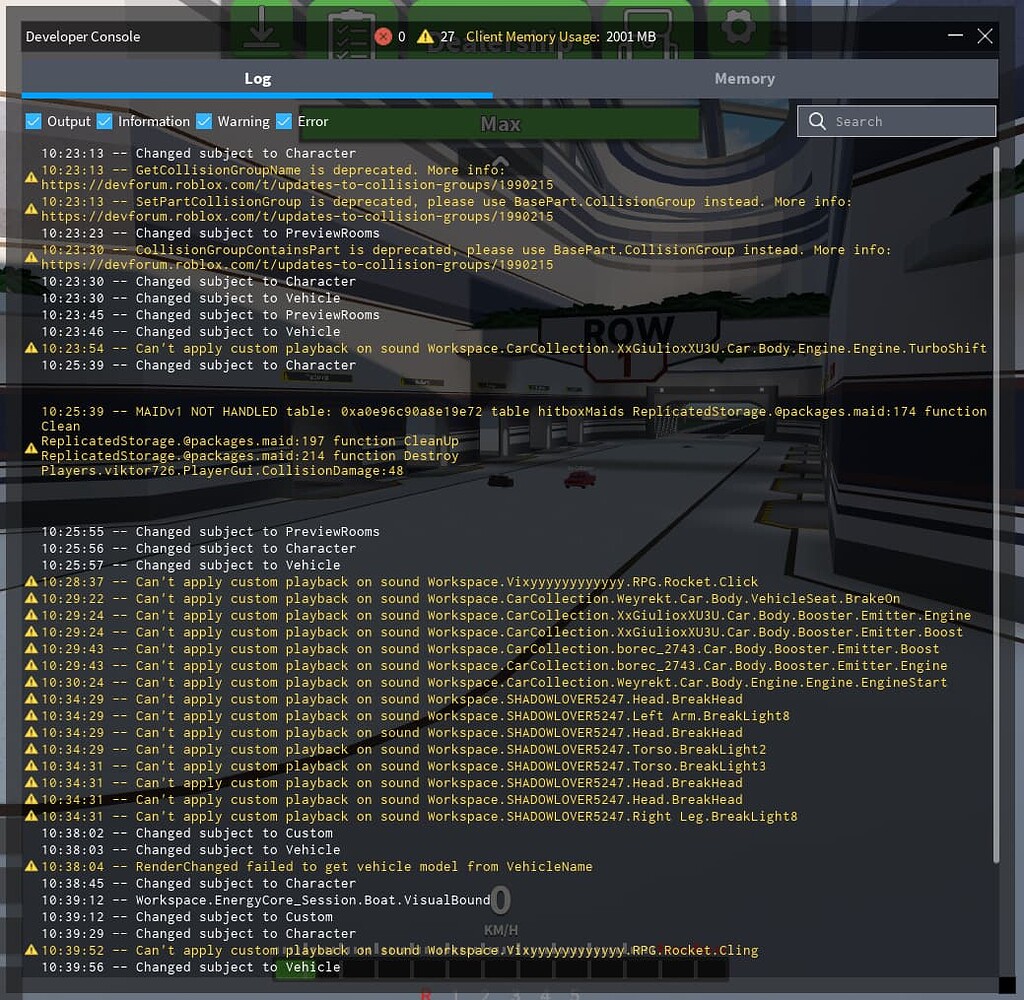Uncheck the Output filter checkbox
Screen dimensions: 1024x1000
(x=34, y=122)
